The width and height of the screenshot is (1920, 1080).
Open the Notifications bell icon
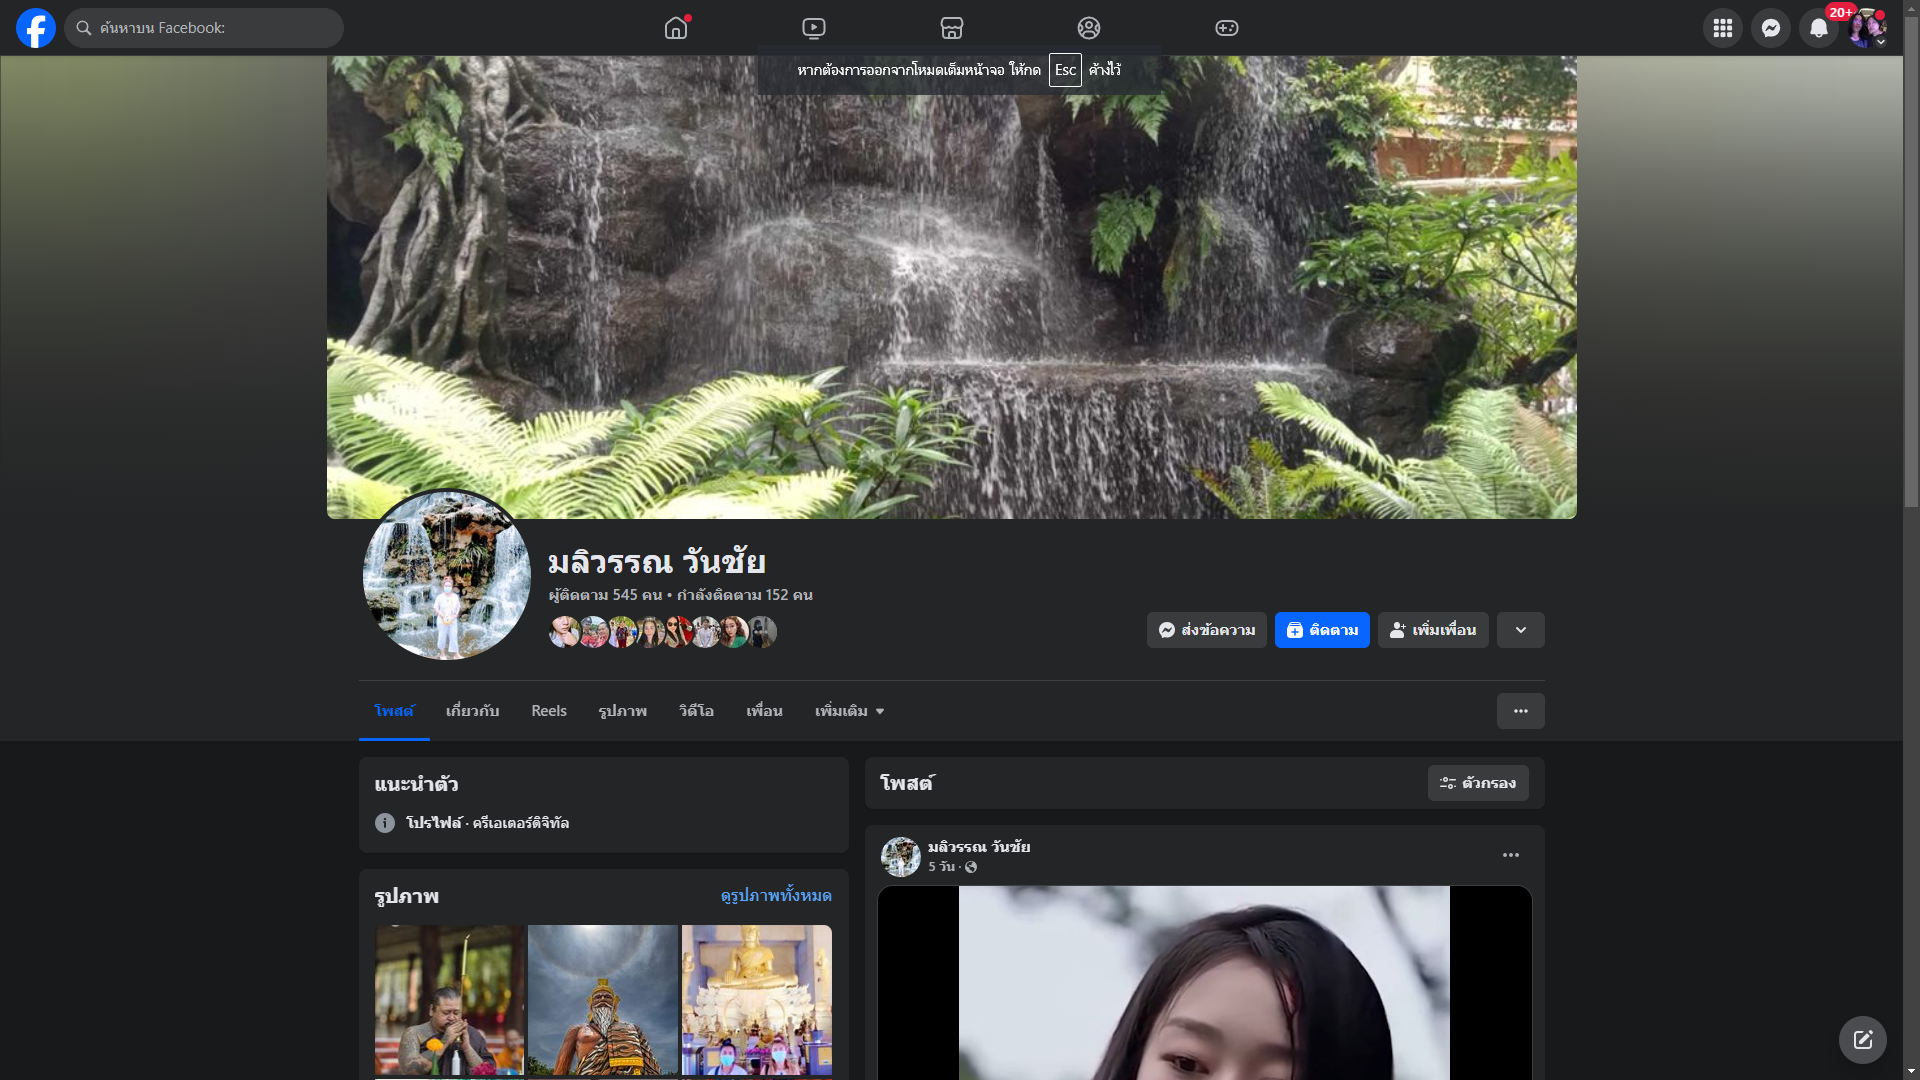pos(1818,28)
